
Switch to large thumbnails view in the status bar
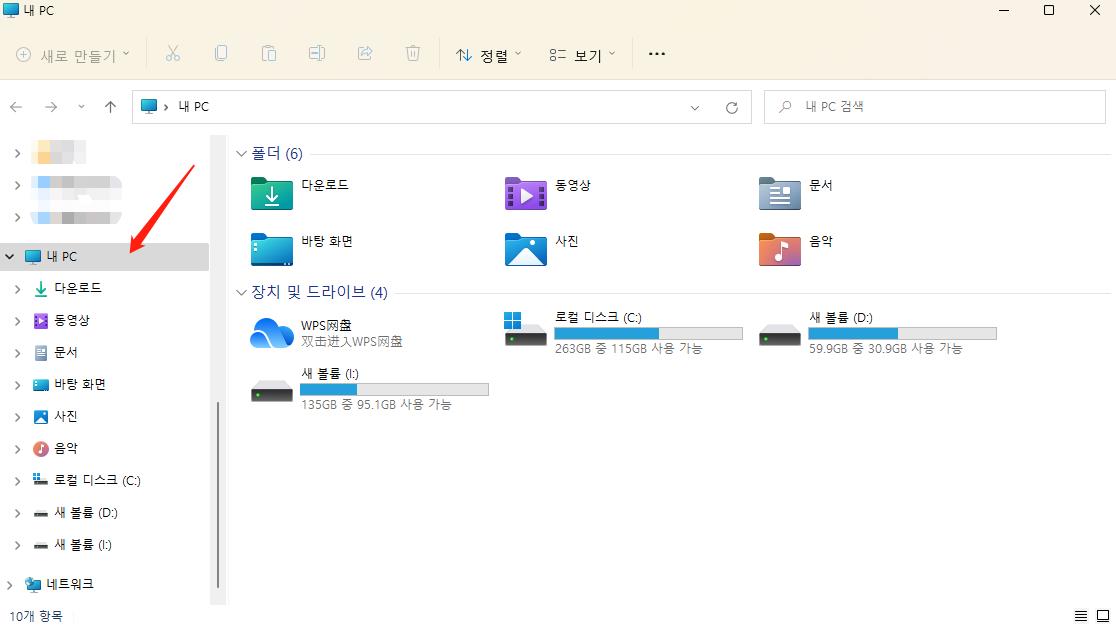point(1101,615)
